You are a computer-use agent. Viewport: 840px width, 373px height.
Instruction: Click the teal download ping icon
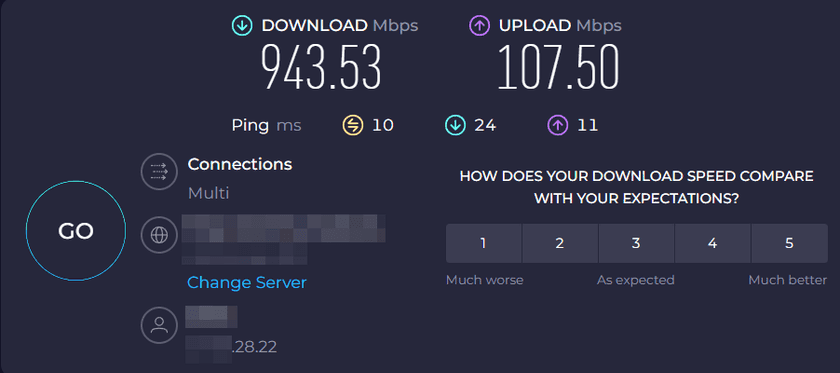pyautogui.click(x=454, y=125)
